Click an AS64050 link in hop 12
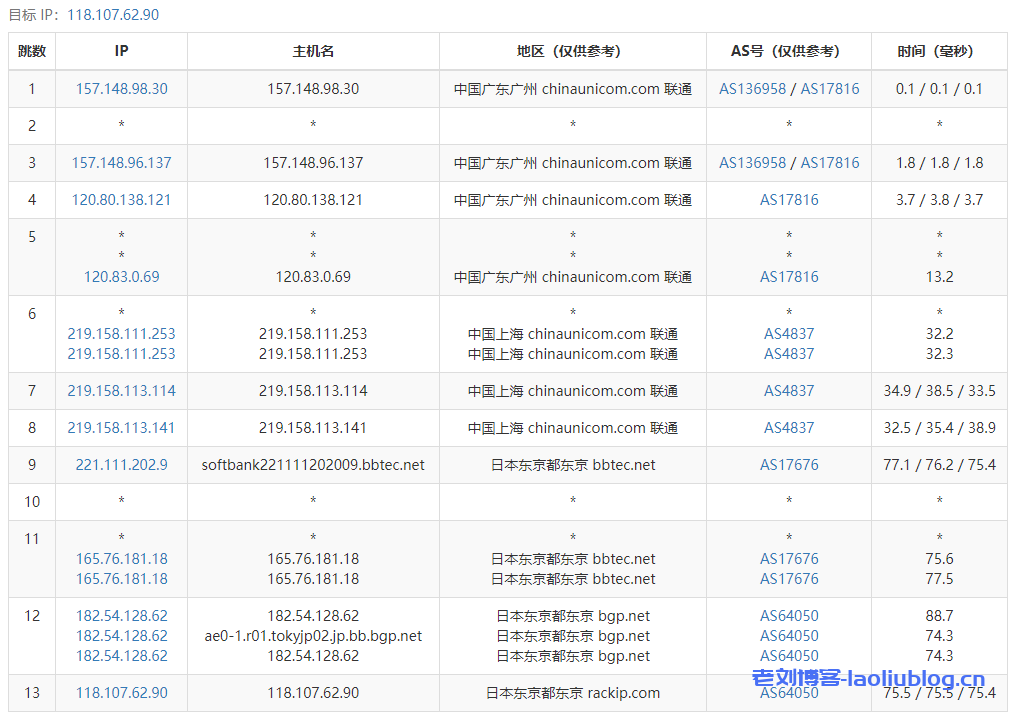 coord(789,614)
